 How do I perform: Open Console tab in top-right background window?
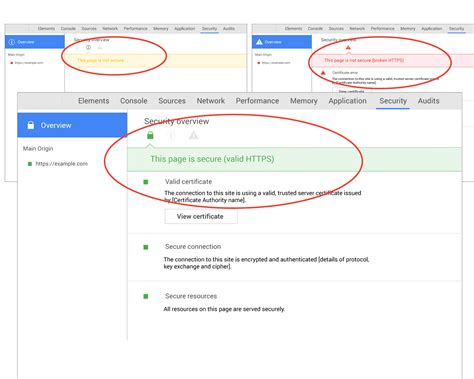(315, 29)
